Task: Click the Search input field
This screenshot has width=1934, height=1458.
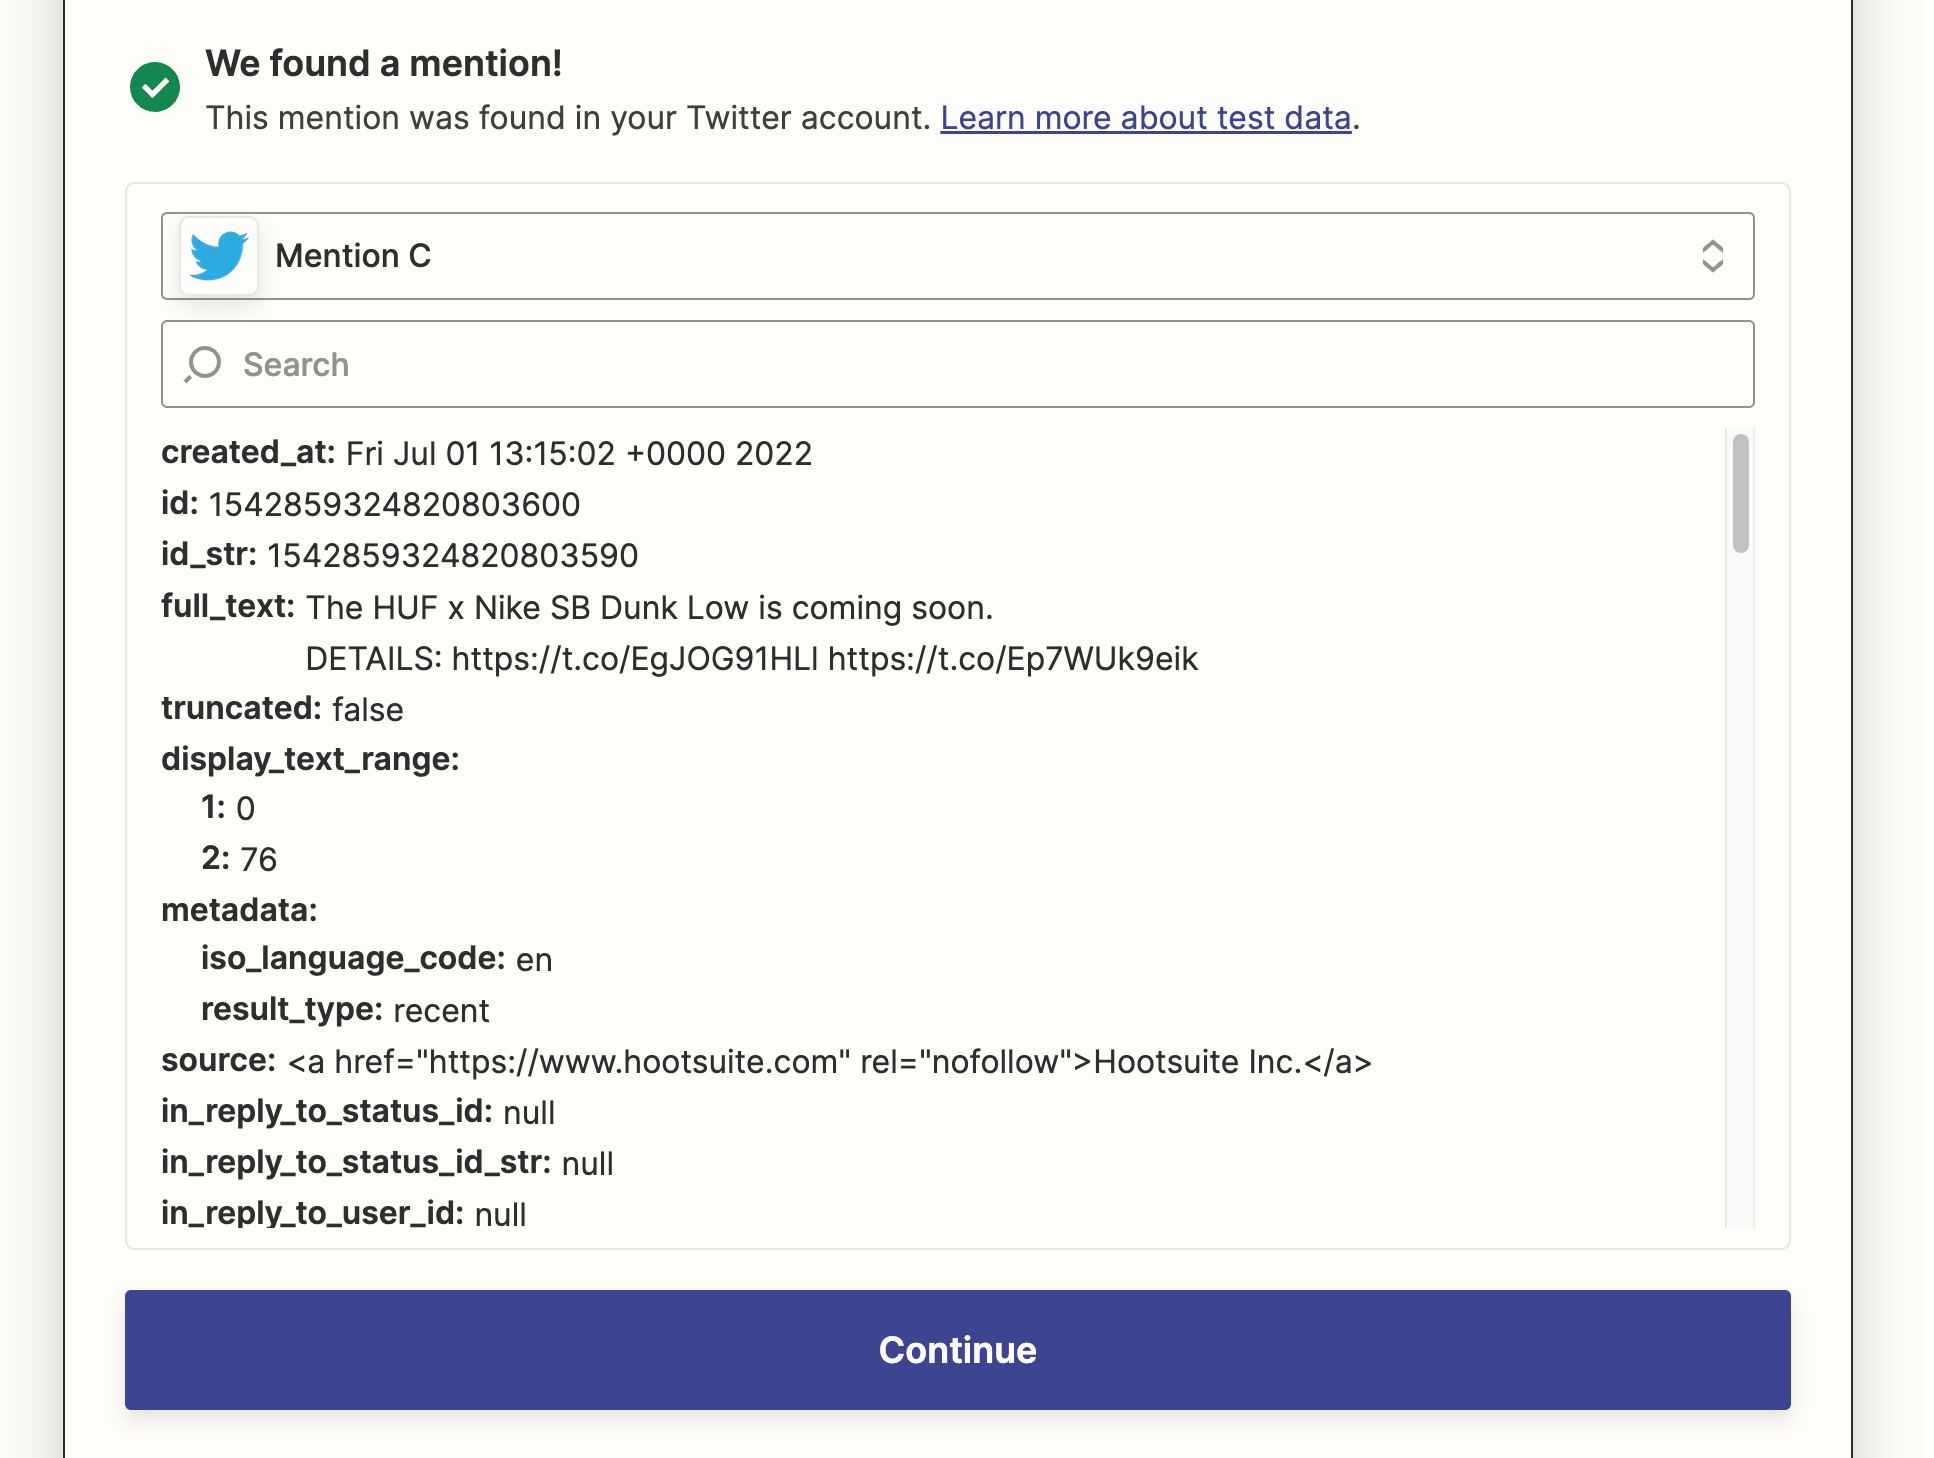Action: click(957, 364)
